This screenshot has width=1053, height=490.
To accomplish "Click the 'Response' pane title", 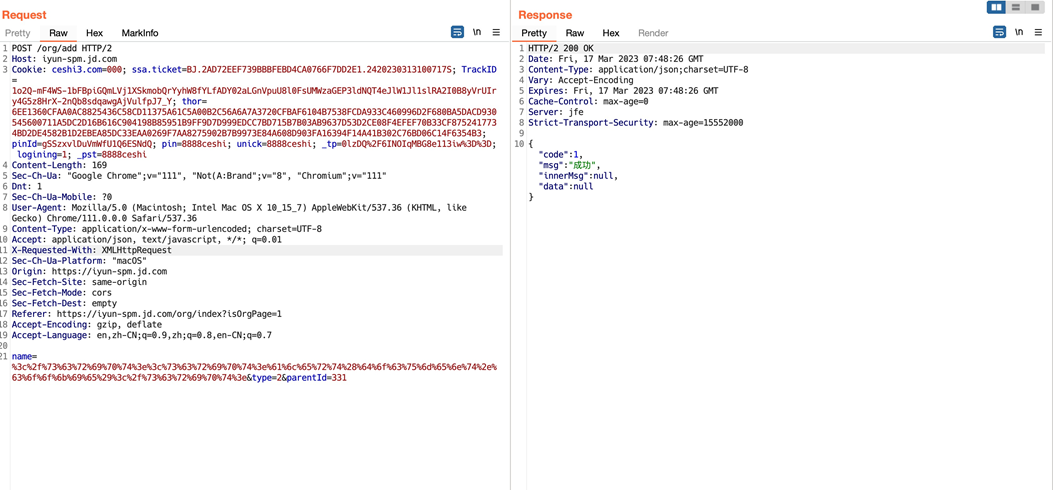I will click(545, 15).
